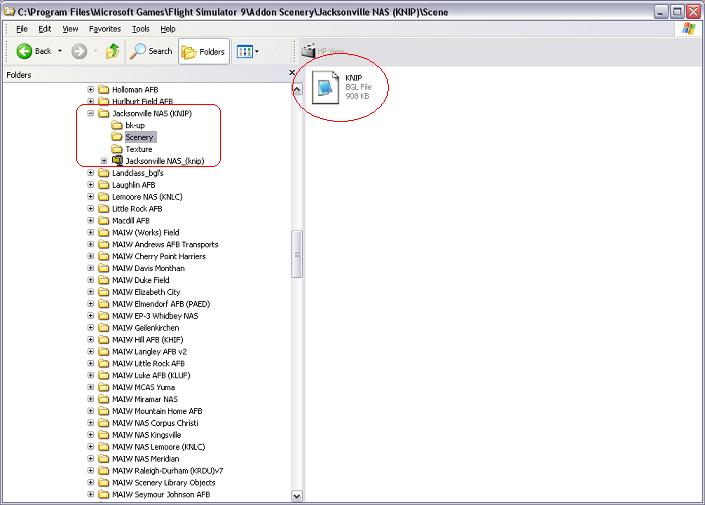Image resolution: width=705 pixels, height=505 pixels.
Task: Toggle the Folders pane button
Action: (x=204, y=52)
